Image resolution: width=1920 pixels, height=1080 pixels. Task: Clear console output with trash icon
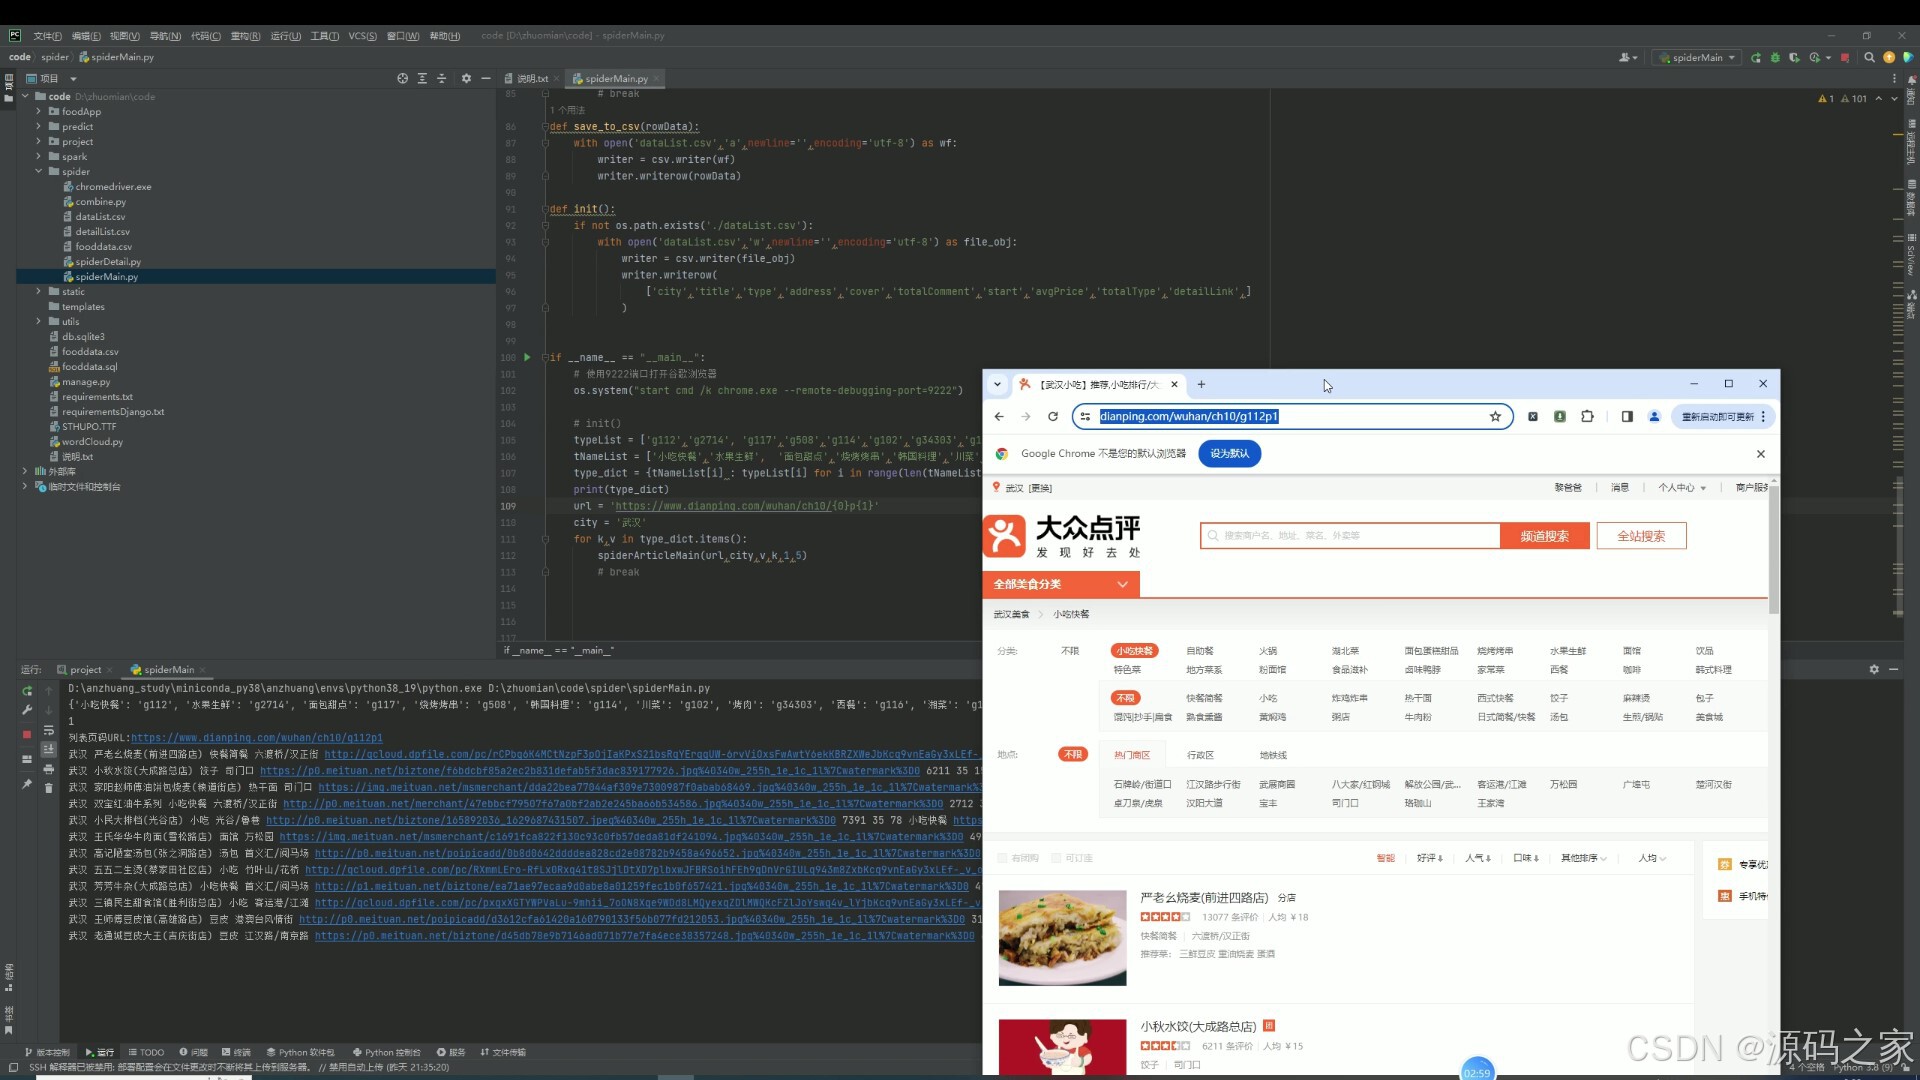[48, 788]
